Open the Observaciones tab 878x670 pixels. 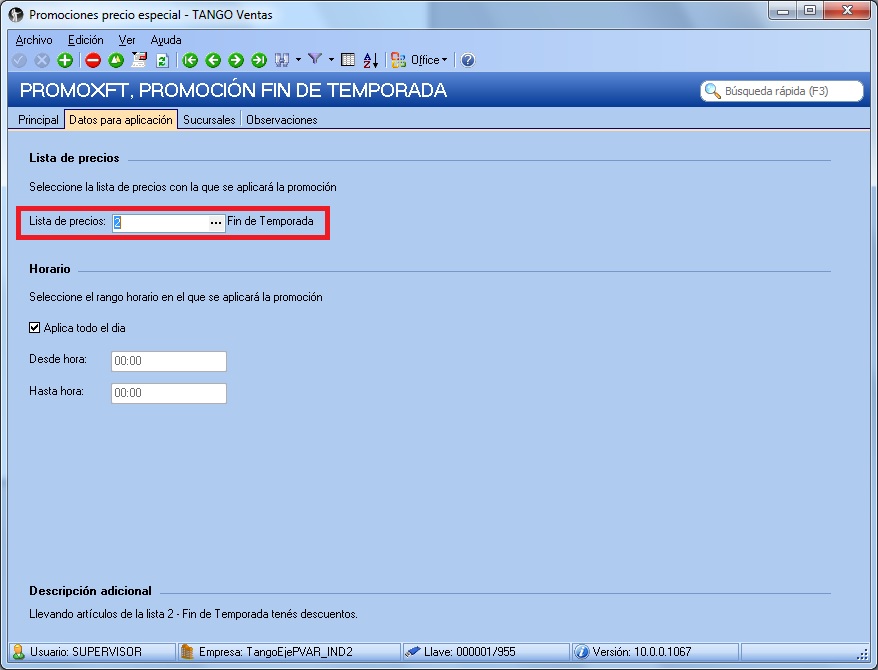[282, 120]
